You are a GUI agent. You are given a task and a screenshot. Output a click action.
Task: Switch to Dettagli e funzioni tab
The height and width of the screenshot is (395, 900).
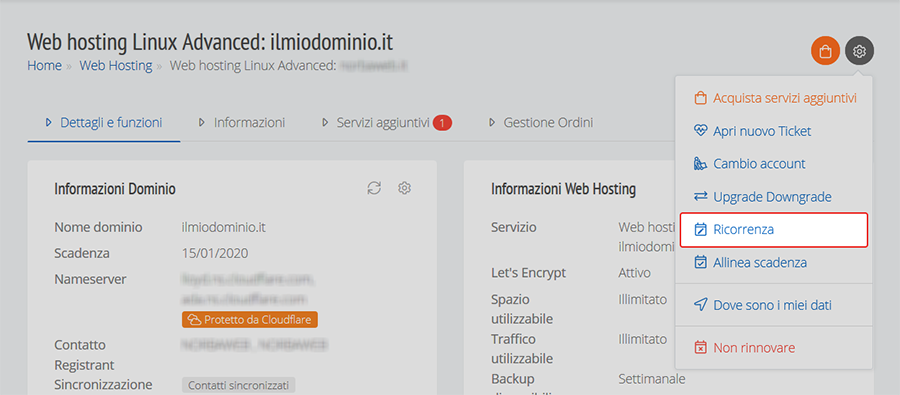[104, 122]
